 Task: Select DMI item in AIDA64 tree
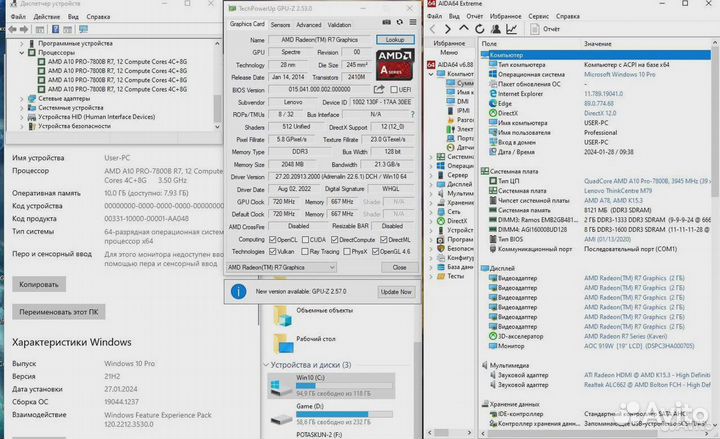462,101
